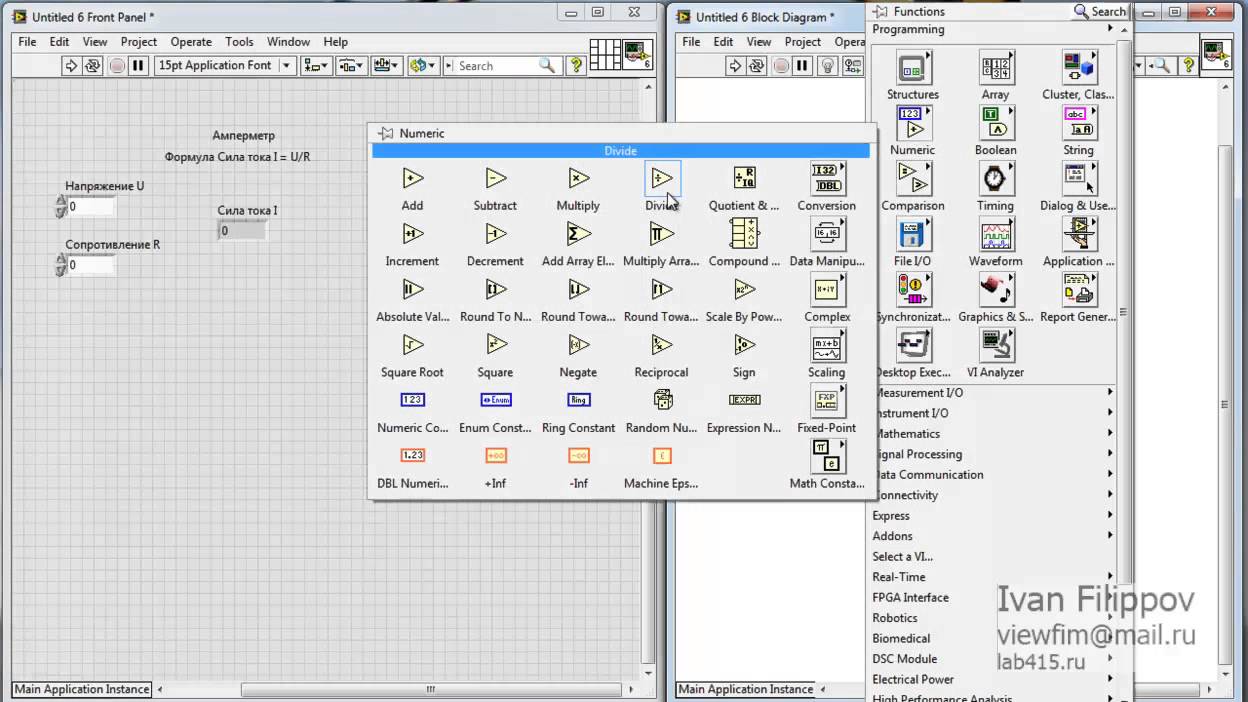Image resolution: width=1248 pixels, height=702 pixels.
Task: Expand the Measurement I/O category
Action: click(x=994, y=393)
